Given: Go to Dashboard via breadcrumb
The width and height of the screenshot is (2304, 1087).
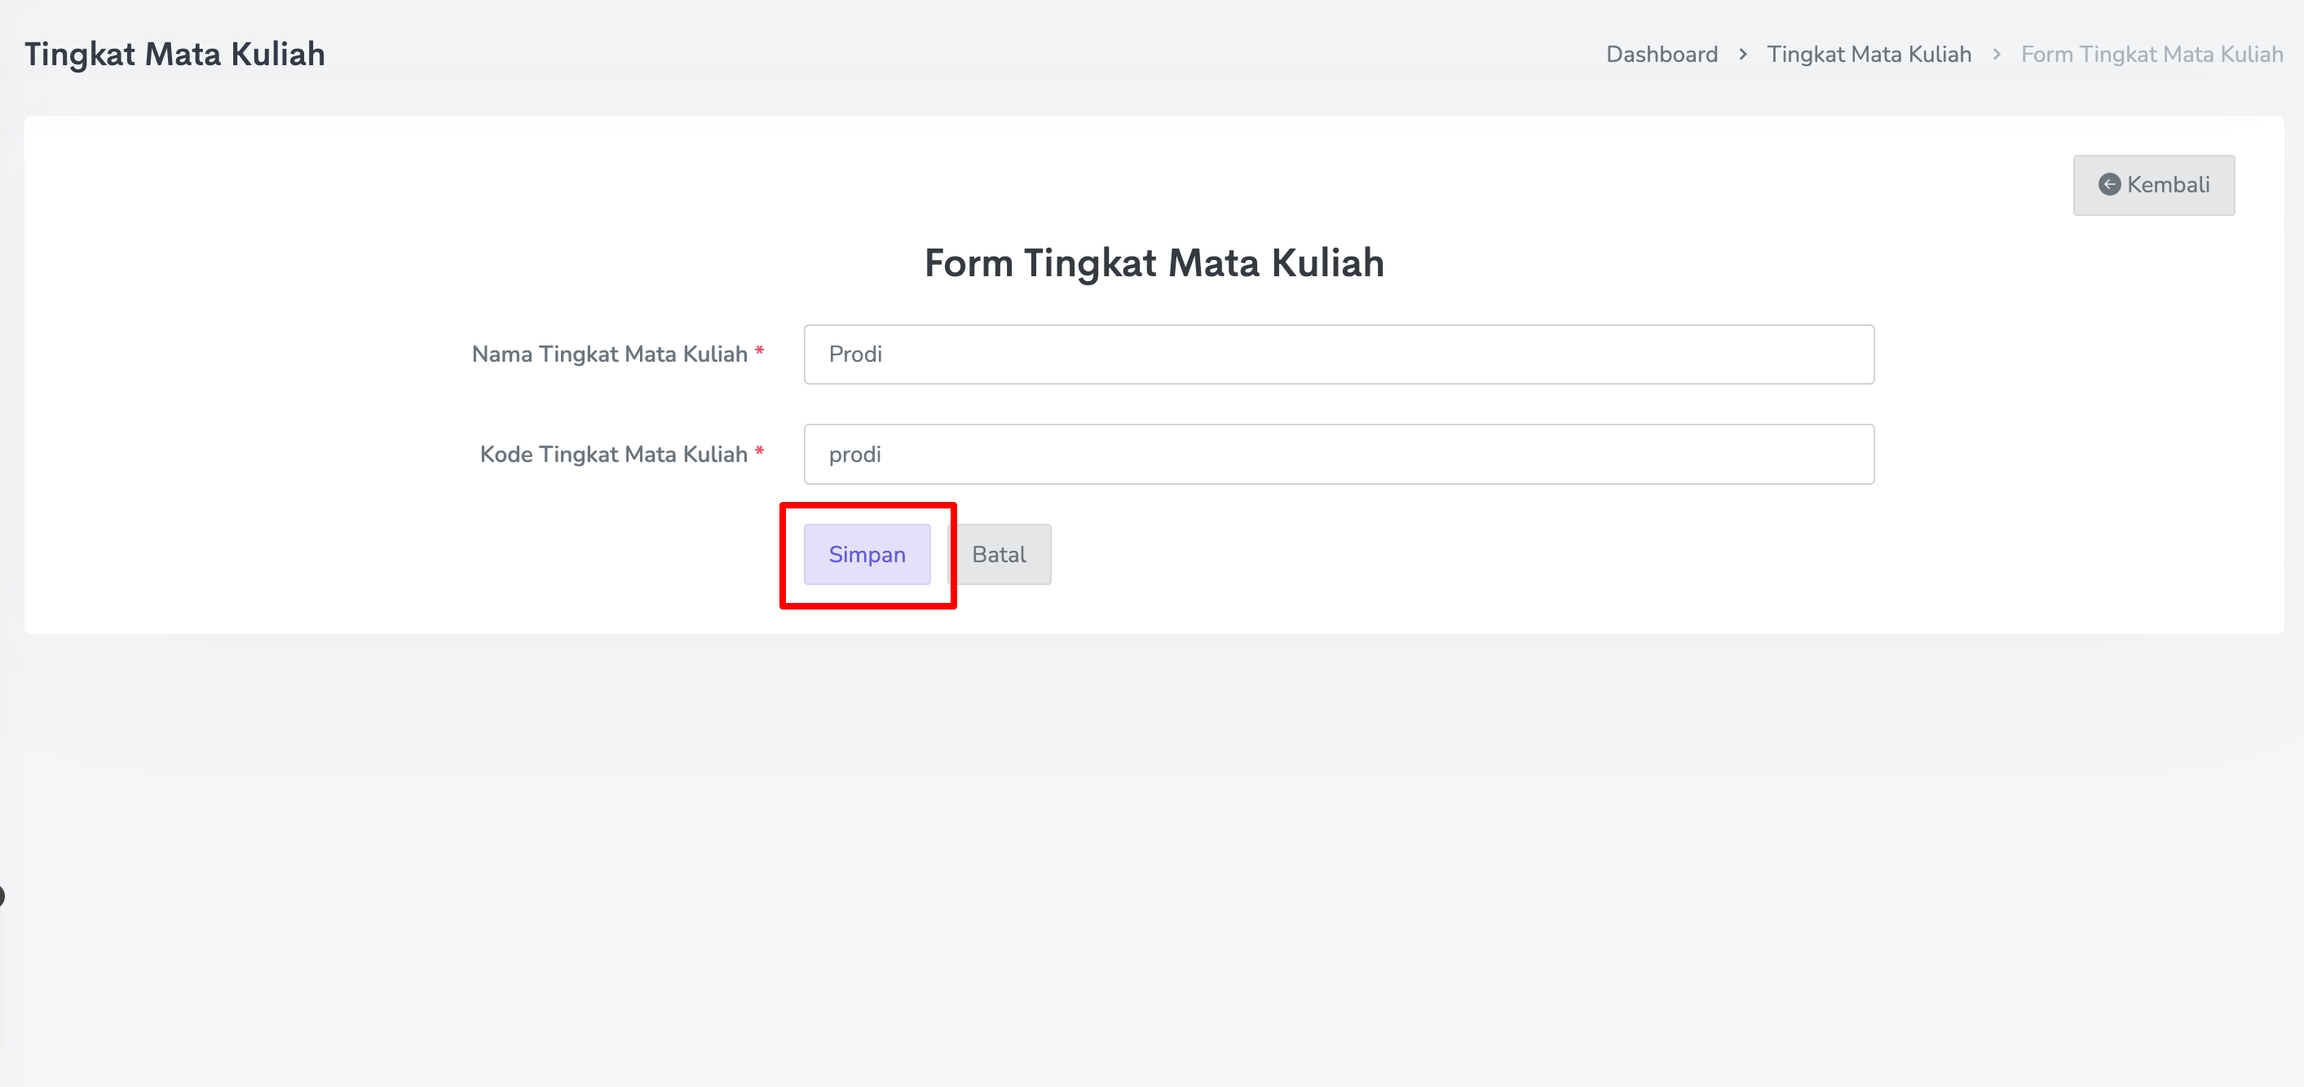Looking at the screenshot, I should coord(1662,55).
